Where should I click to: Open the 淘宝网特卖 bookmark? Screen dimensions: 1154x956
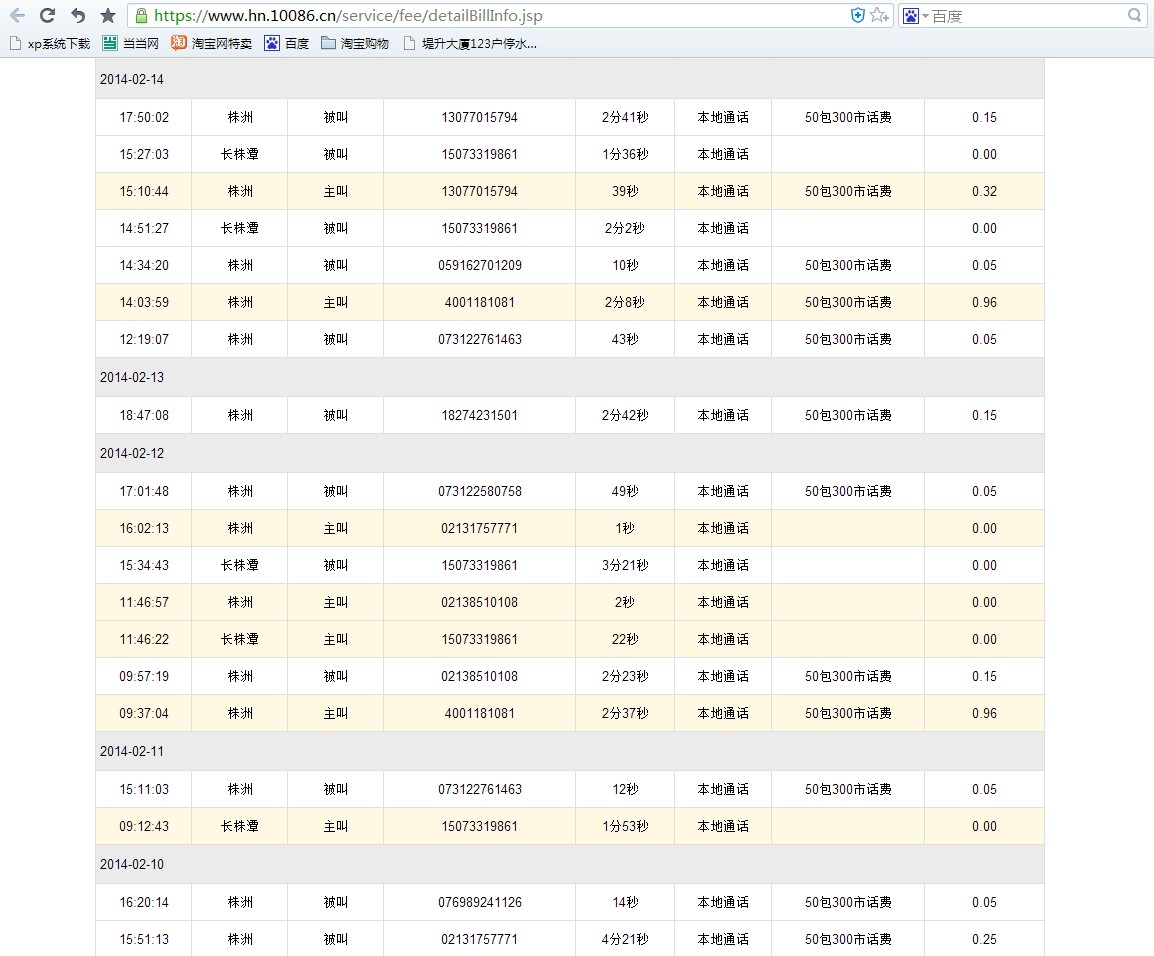pyautogui.click(x=211, y=43)
